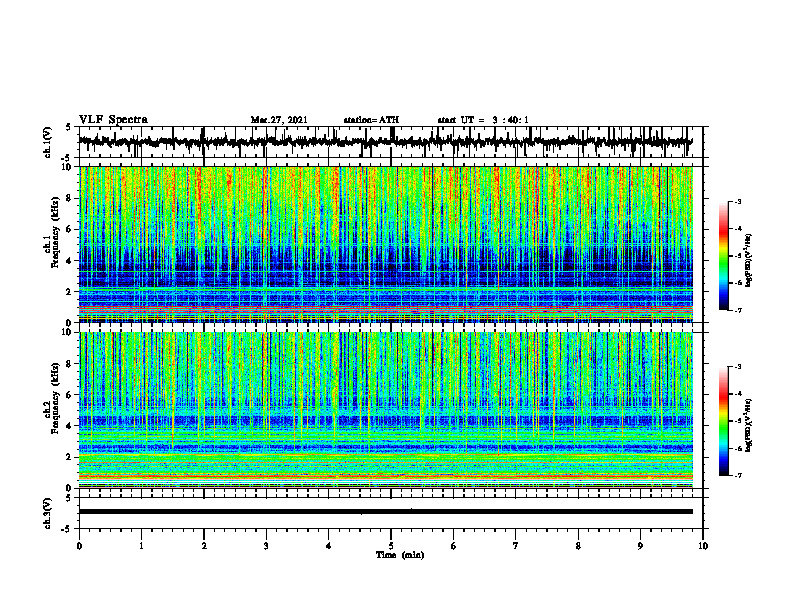Click inside the ch.2 spectrogram panel
The height and width of the screenshot is (612, 792).
click(386, 410)
